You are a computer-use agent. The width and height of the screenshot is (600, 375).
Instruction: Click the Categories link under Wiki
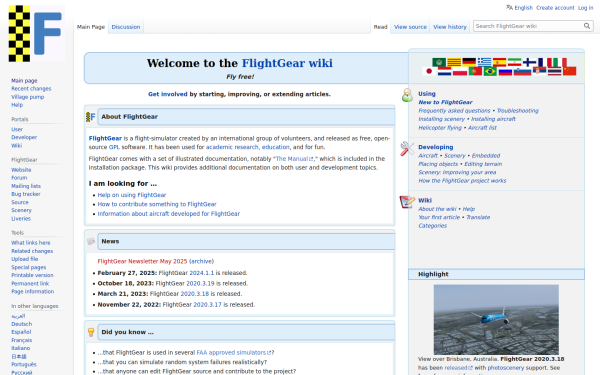(432, 225)
